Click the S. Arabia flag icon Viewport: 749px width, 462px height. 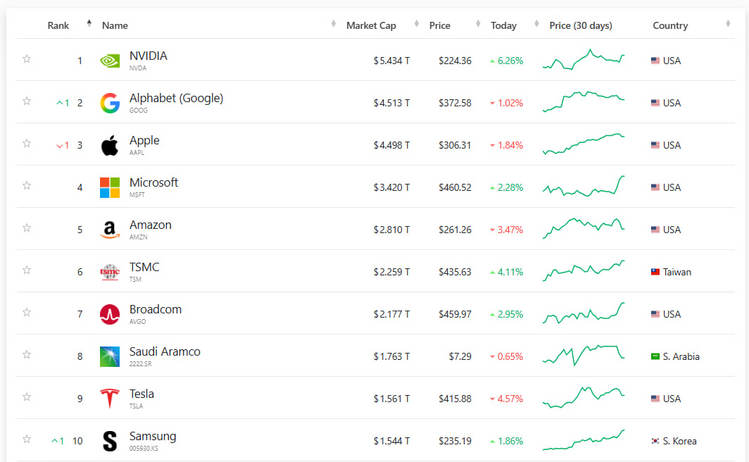(655, 356)
